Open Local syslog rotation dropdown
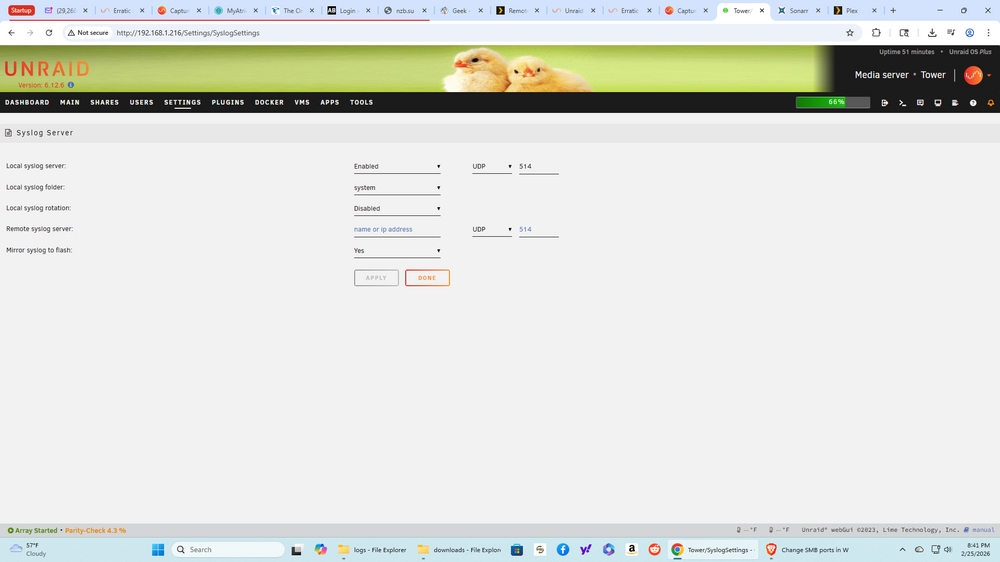The width and height of the screenshot is (1000, 562). pyautogui.click(x=397, y=209)
